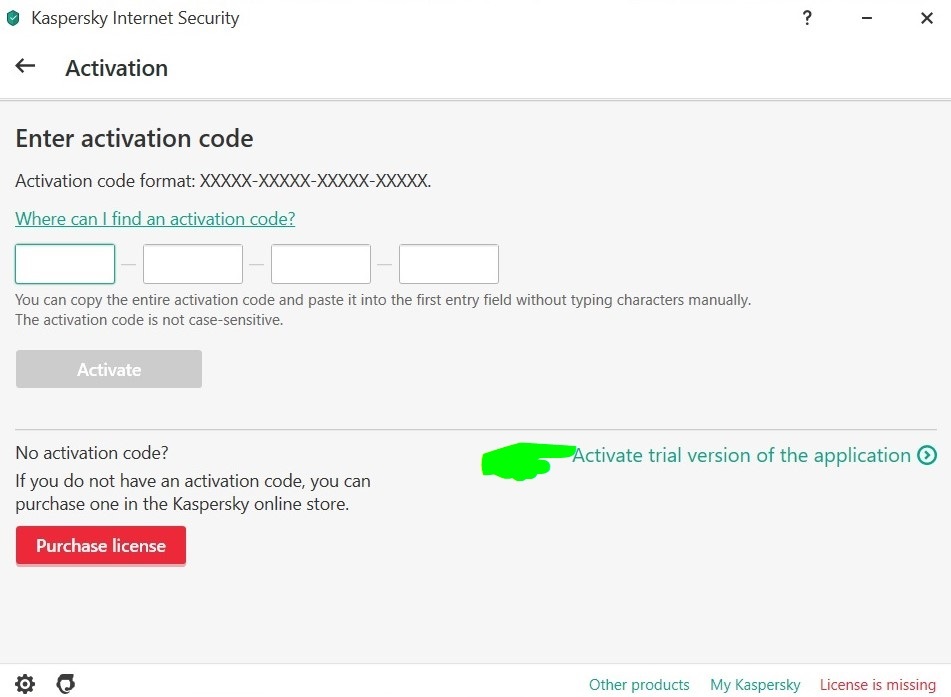Click the fourth activation code field
951x697 pixels.
(x=449, y=264)
